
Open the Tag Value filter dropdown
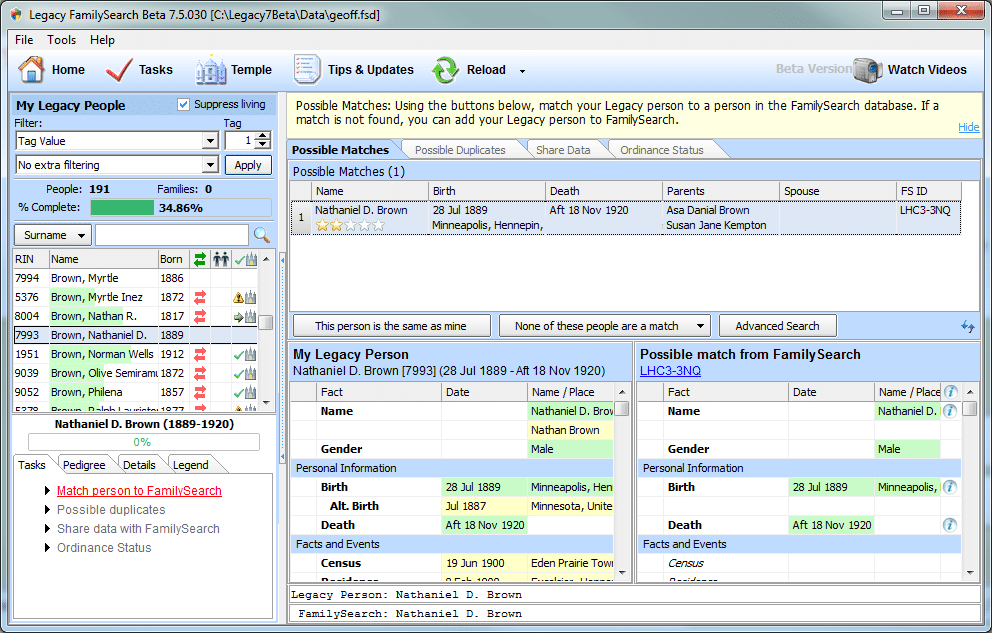click(x=211, y=140)
